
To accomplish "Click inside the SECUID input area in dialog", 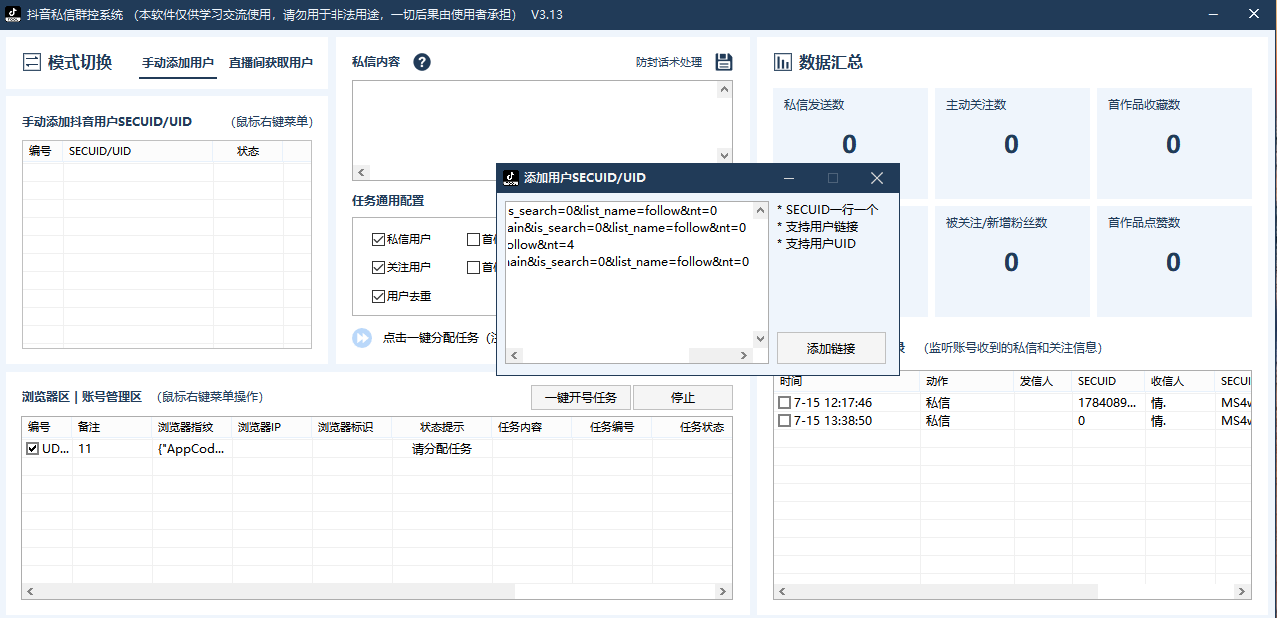I will click(629, 275).
